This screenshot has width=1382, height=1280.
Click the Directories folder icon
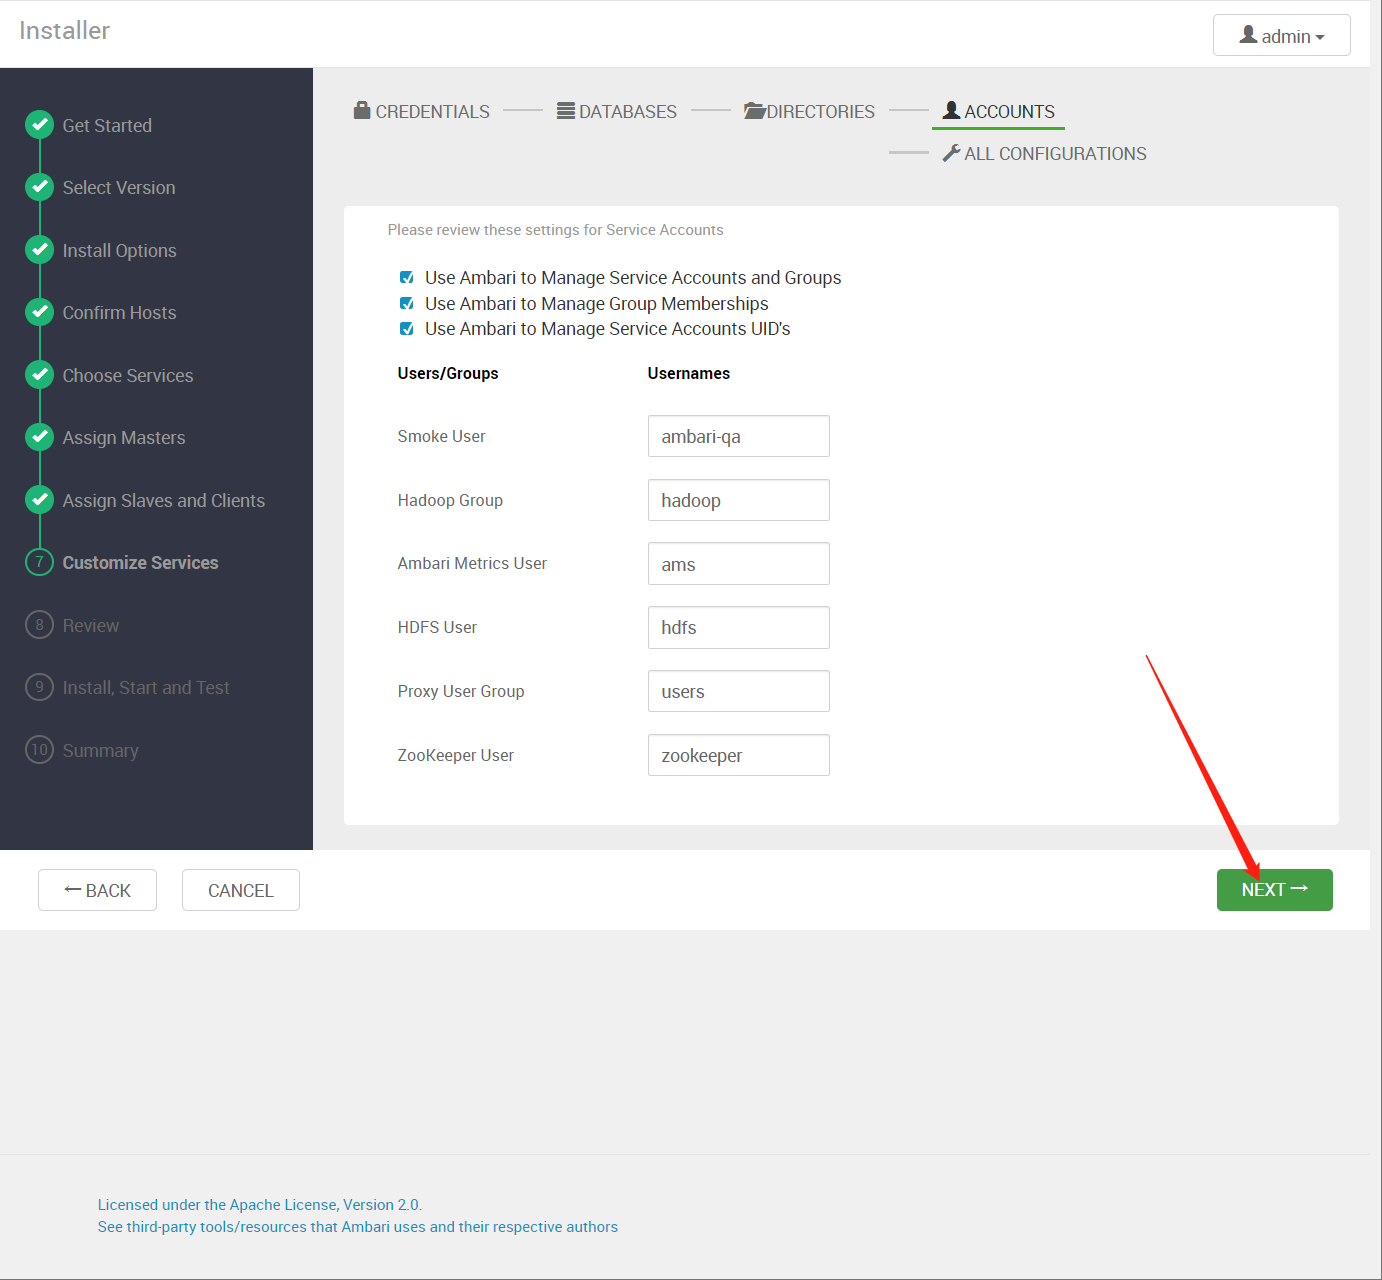click(x=754, y=110)
